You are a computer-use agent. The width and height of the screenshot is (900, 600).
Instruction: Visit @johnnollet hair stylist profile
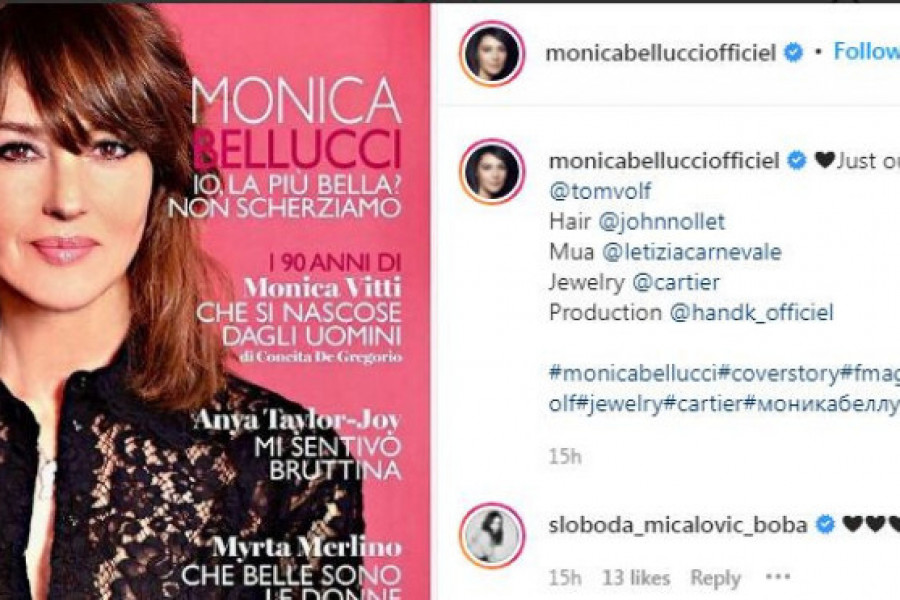point(661,222)
